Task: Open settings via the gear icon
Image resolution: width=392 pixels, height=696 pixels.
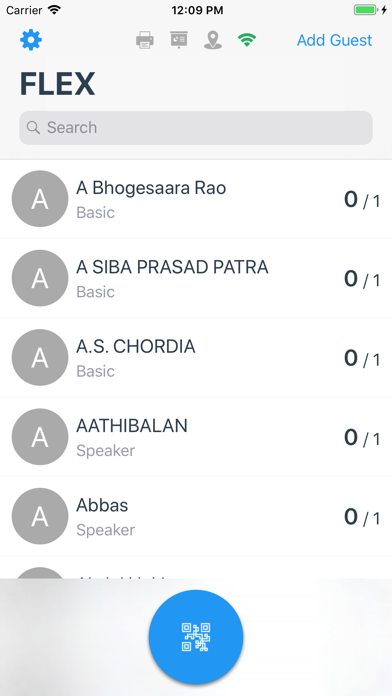Action: click(x=31, y=40)
